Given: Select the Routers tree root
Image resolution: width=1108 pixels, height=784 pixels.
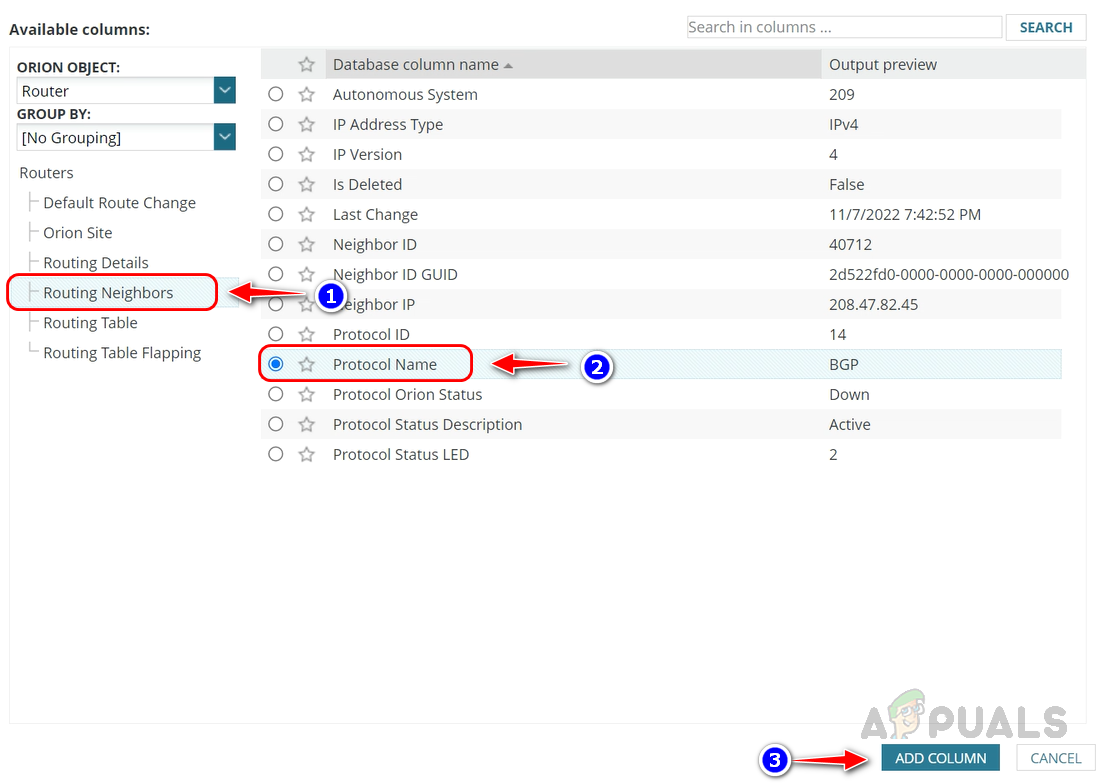Looking at the screenshot, I should click(x=47, y=173).
